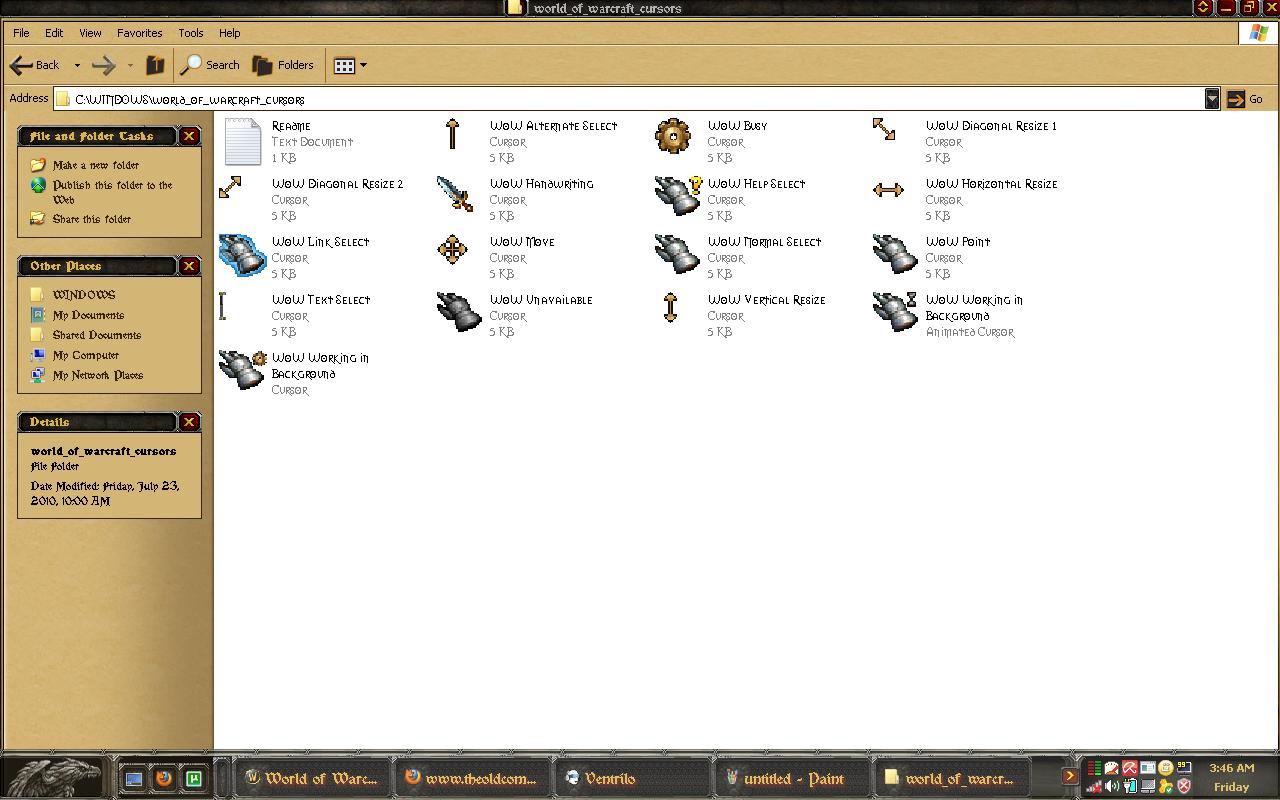The width and height of the screenshot is (1280, 800).
Task: Open the WoW Busy cursor file
Action: pyautogui.click(x=673, y=137)
